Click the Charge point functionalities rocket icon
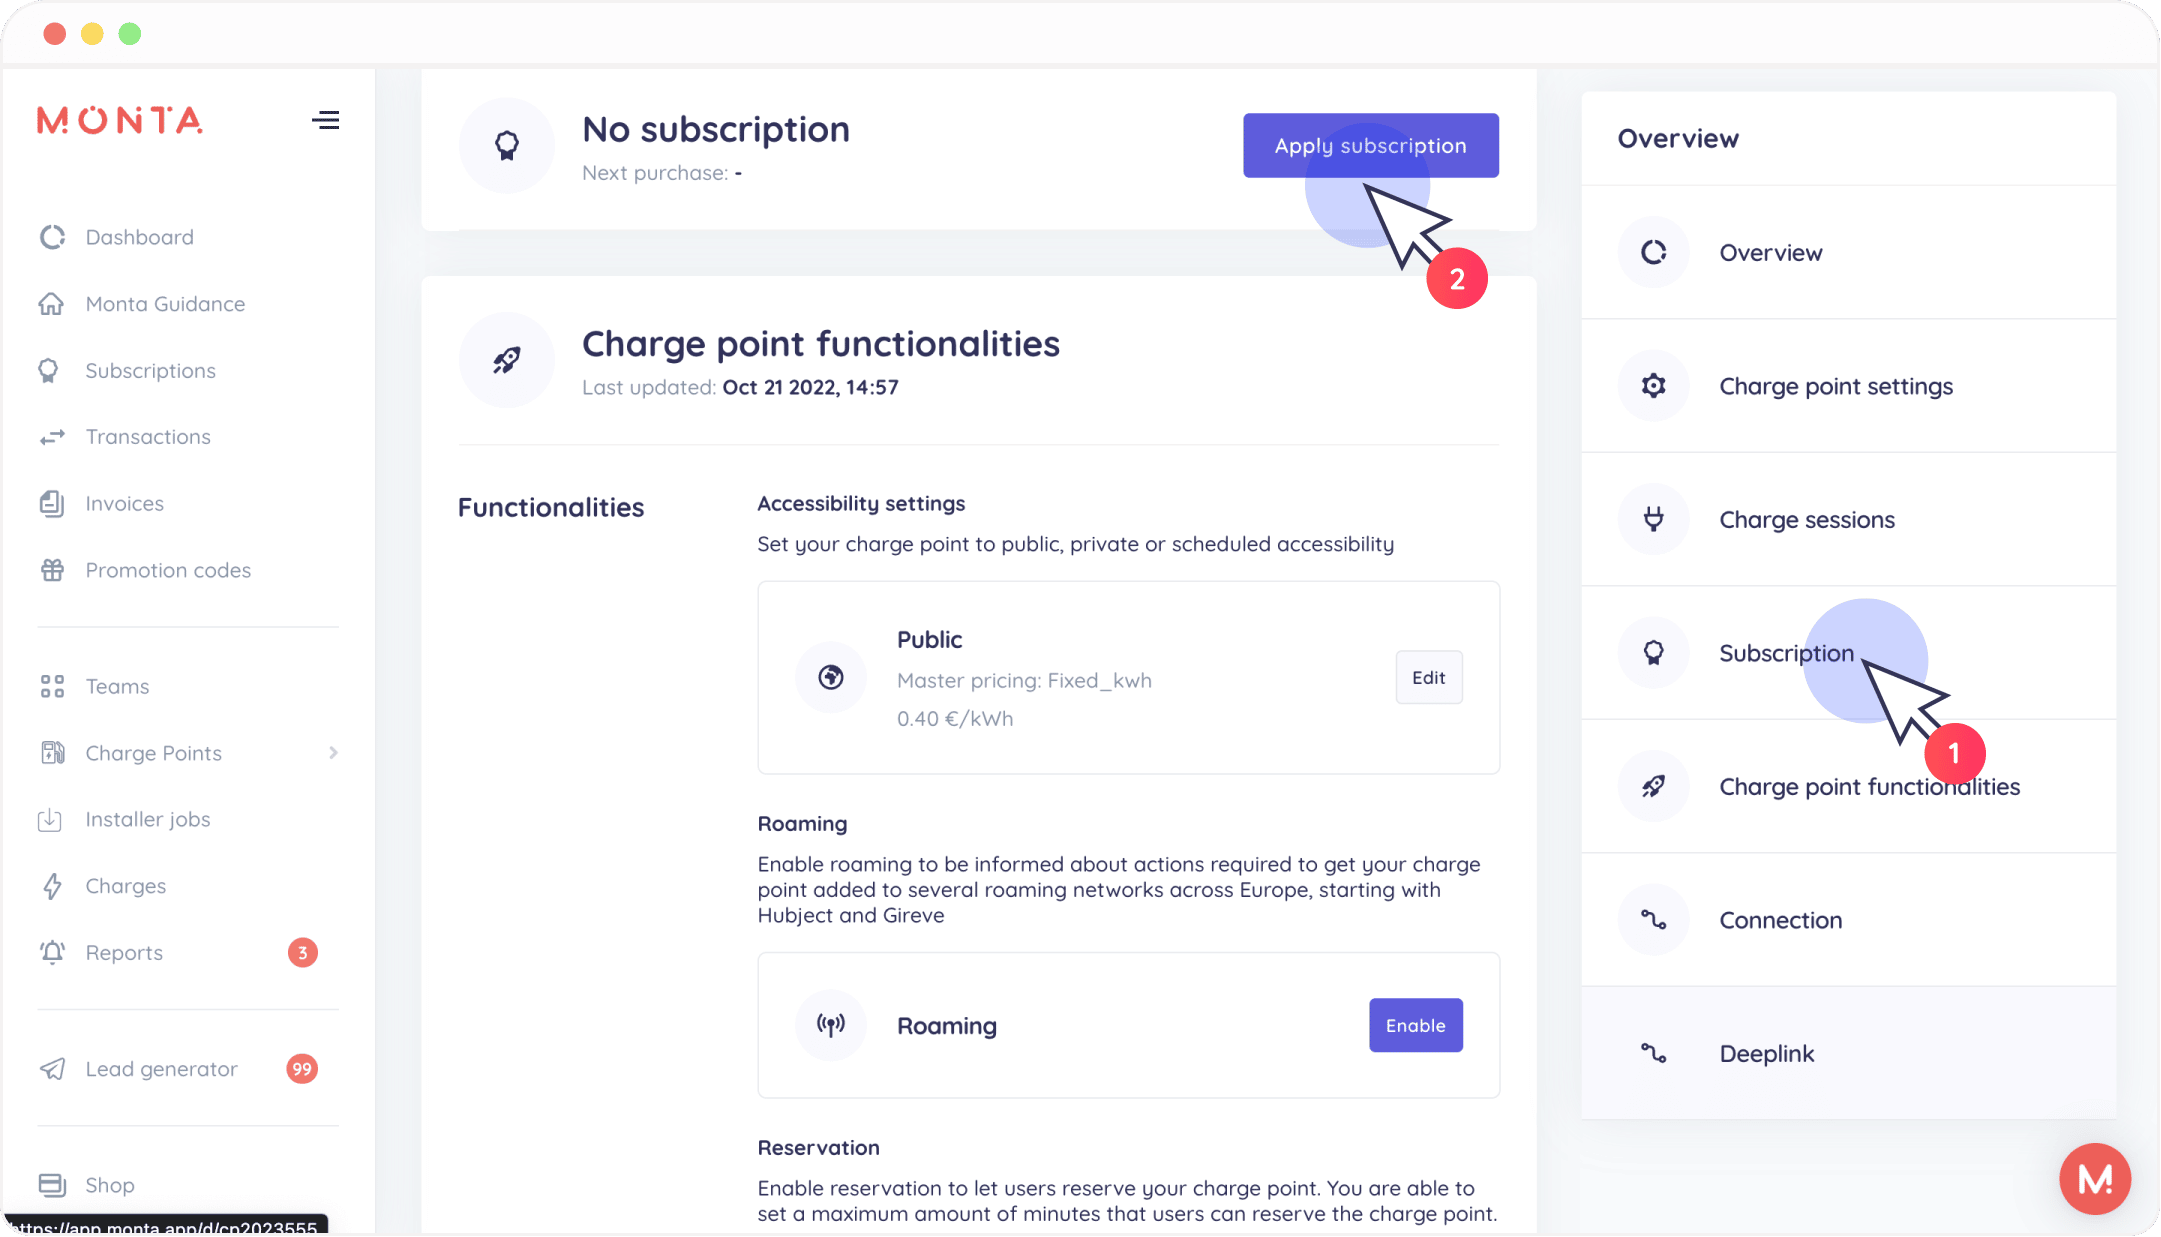Screen dimensions: 2161x1237 coord(507,360)
